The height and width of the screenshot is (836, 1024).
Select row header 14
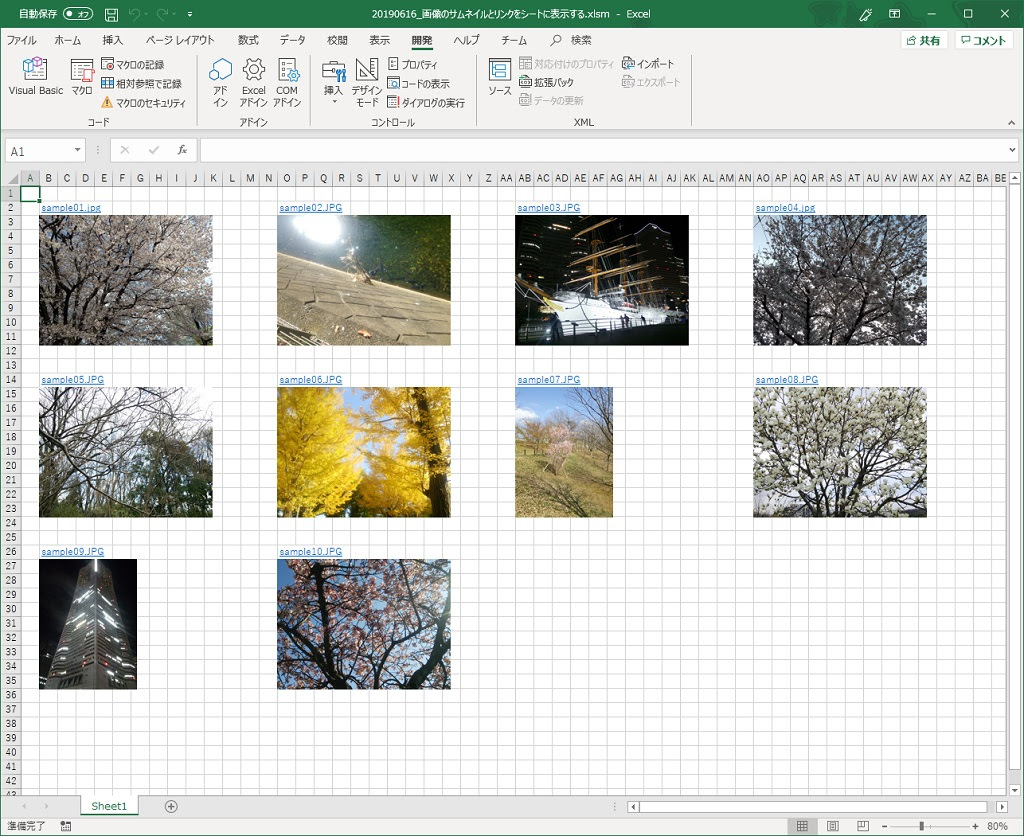(10, 379)
